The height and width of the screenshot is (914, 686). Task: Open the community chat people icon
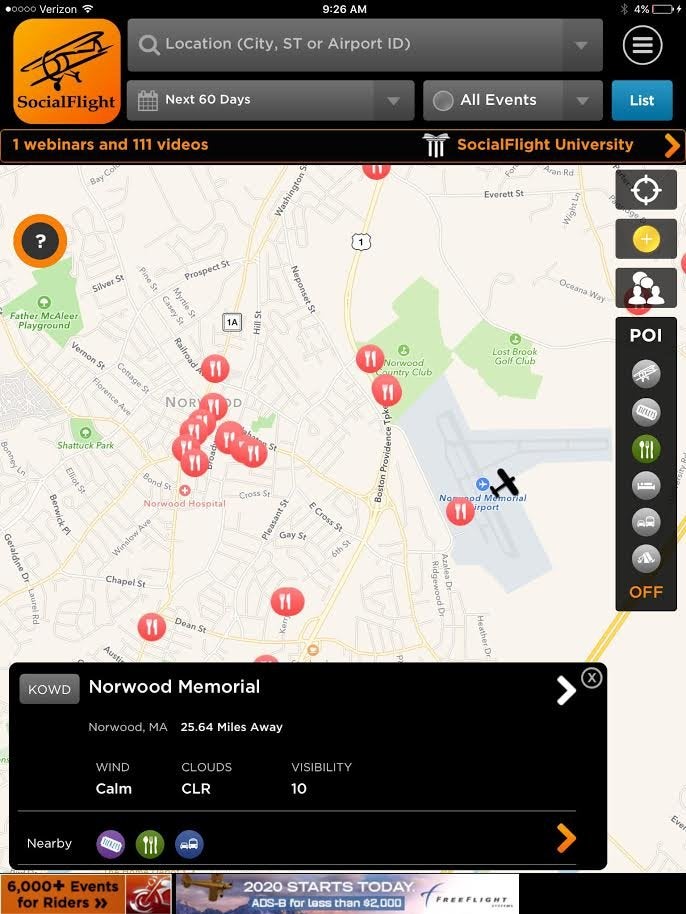pos(646,288)
